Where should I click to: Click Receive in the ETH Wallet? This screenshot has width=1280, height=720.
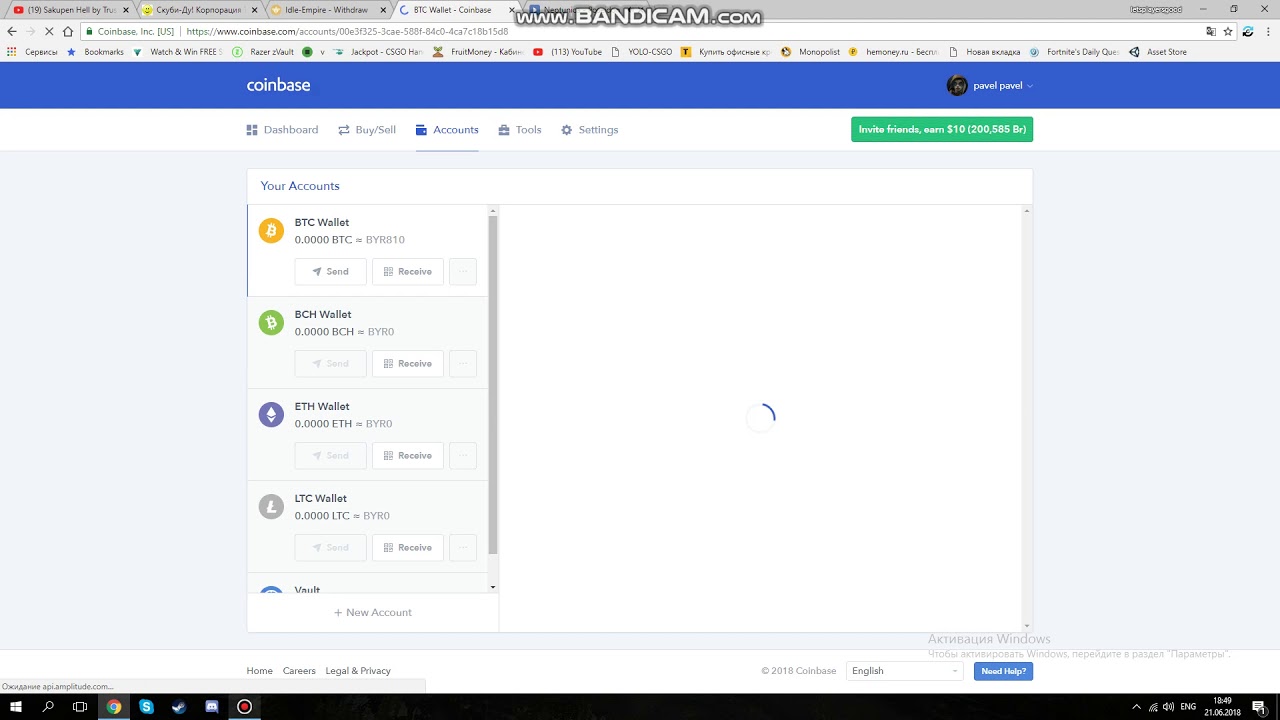click(408, 456)
